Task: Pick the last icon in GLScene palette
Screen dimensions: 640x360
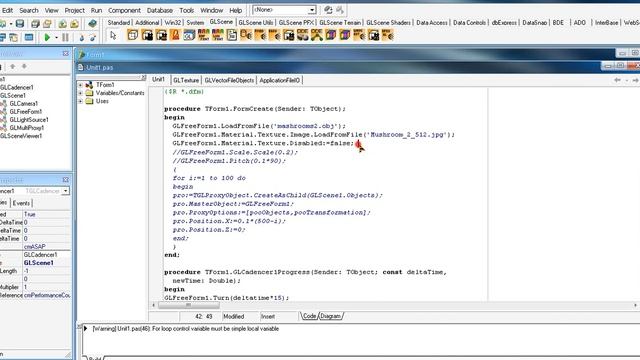Action: pos(387,36)
